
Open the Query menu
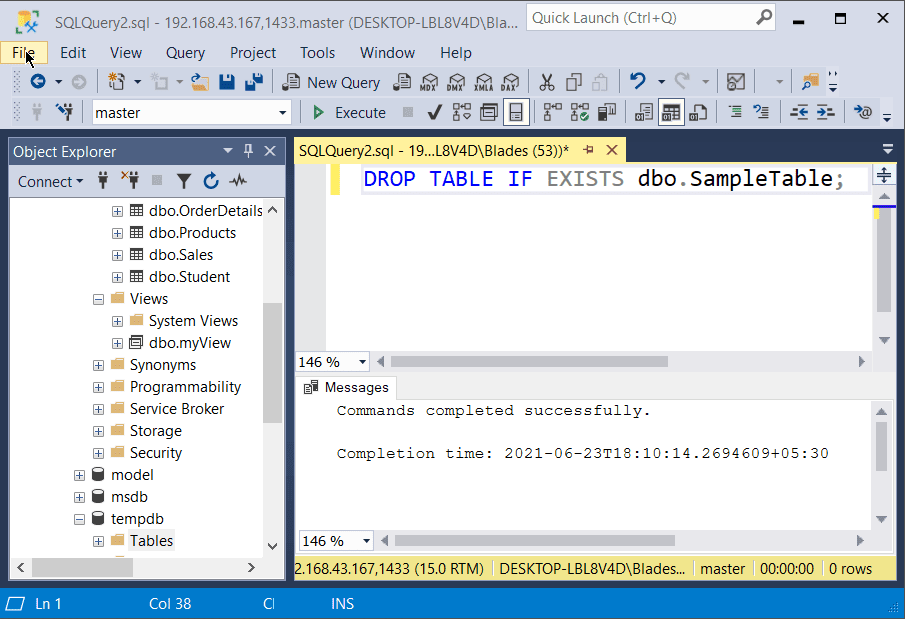184,53
